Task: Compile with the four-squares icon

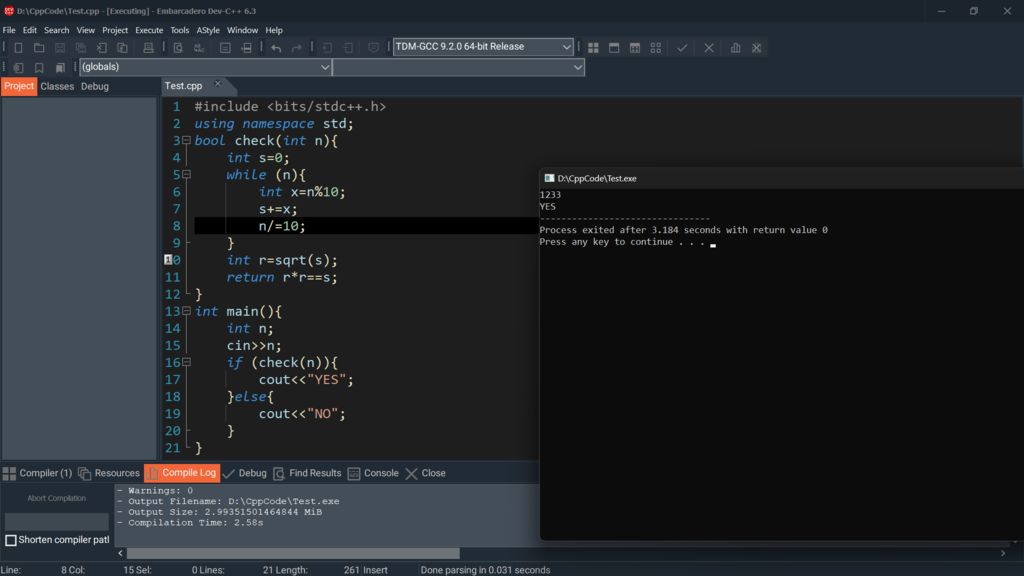Action: coord(593,48)
